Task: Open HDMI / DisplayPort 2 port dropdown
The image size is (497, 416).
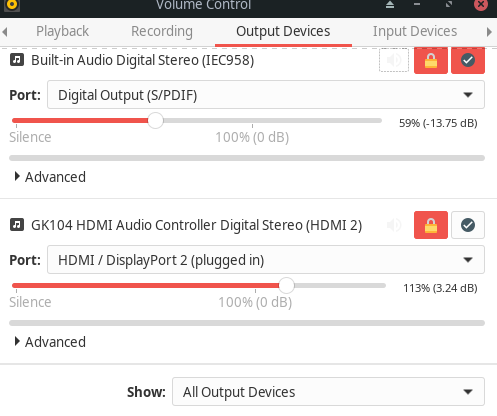Action: tap(266, 260)
